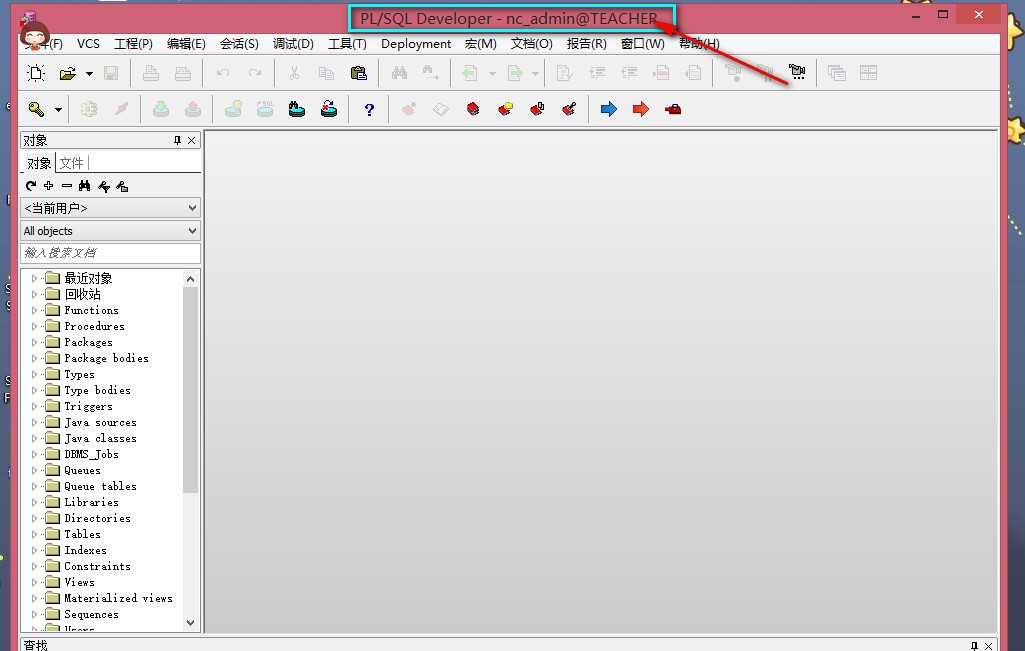Select the Sequences tree item

[x=92, y=614]
